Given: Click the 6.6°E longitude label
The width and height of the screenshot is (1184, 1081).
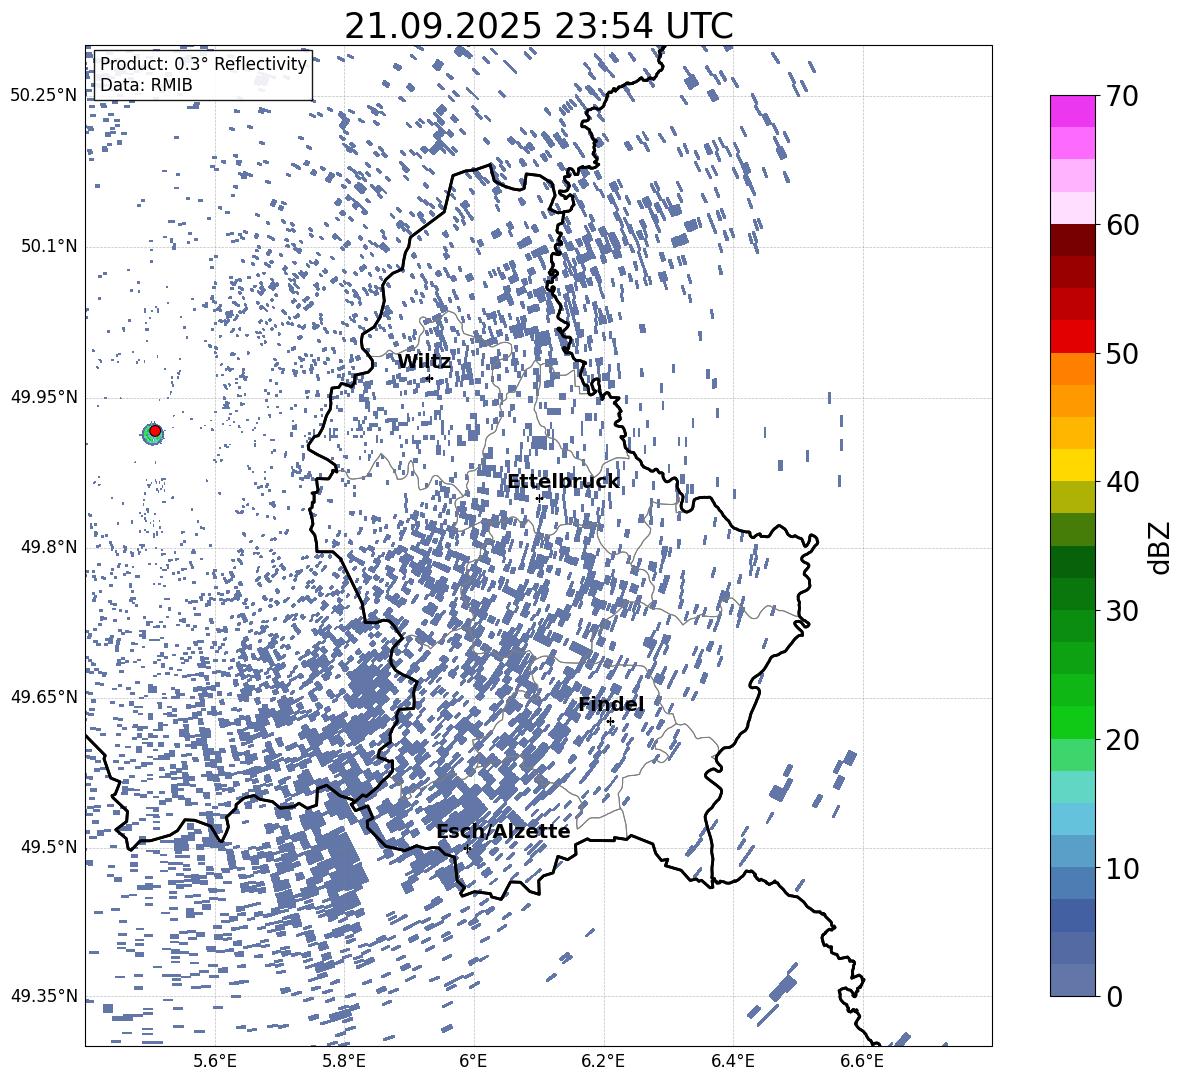Looking at the screenshot, I should click(862, 1062).
